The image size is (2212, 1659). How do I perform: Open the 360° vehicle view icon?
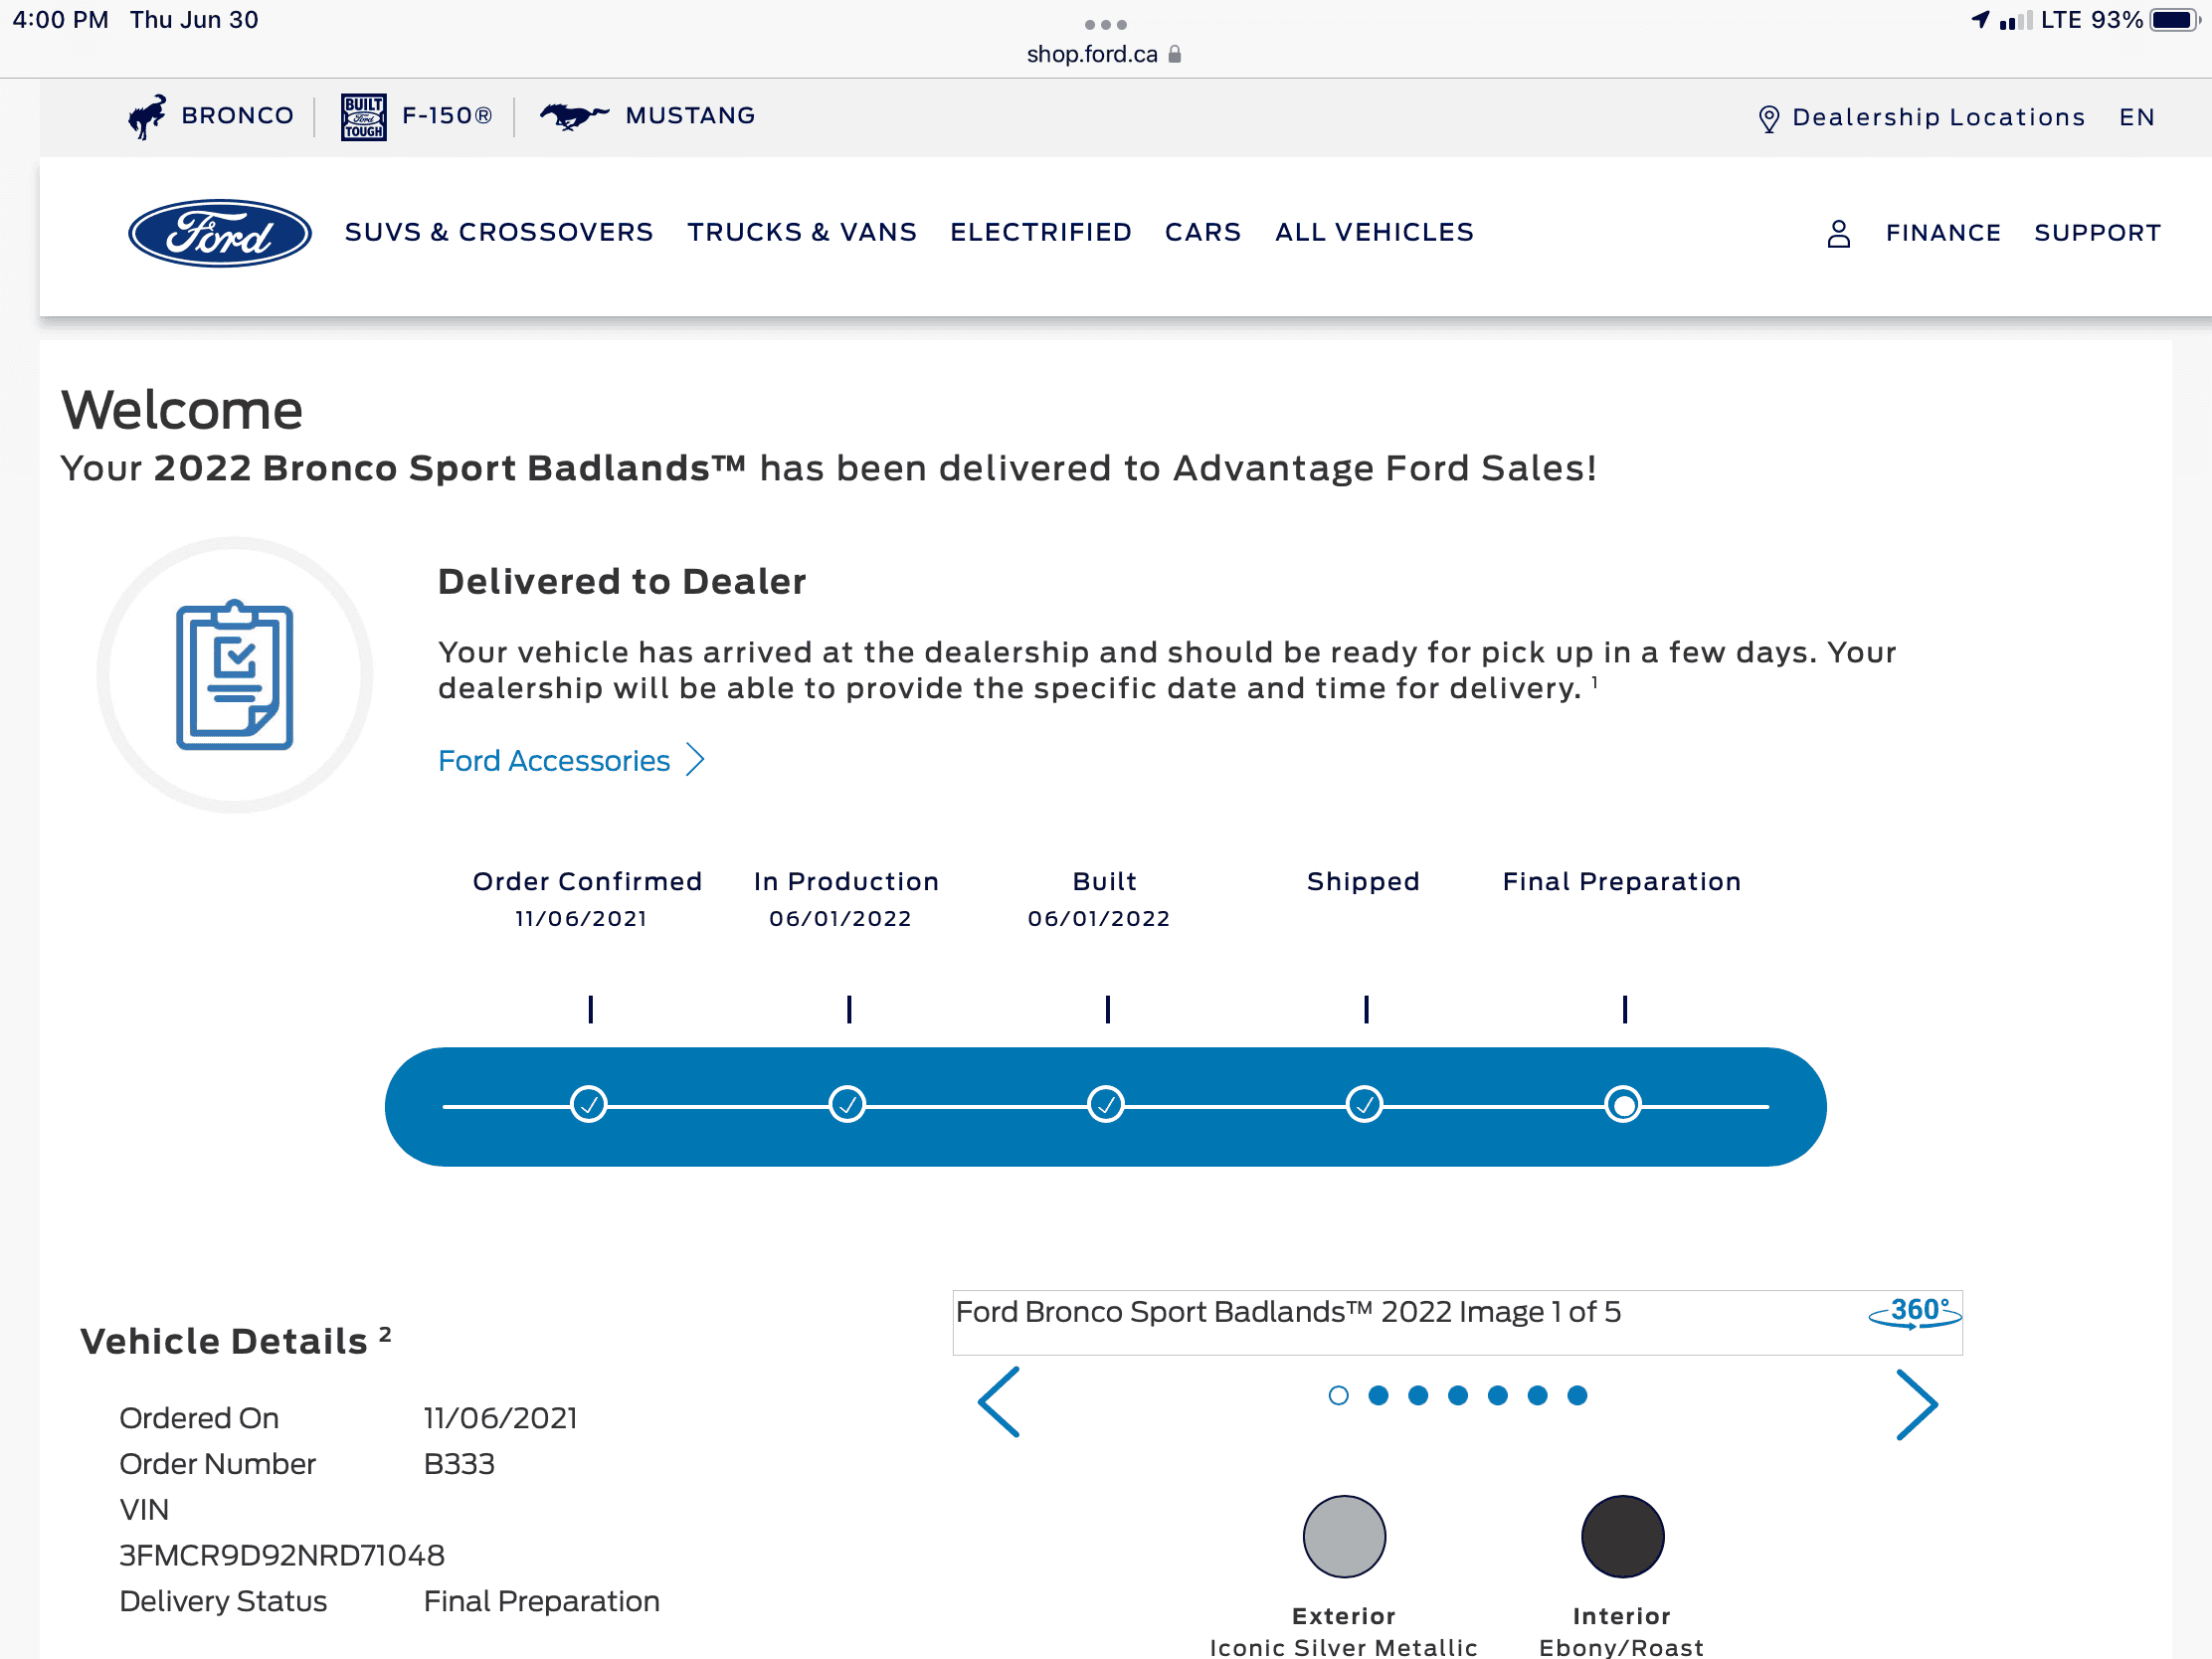click(x=1914, y=1312)
